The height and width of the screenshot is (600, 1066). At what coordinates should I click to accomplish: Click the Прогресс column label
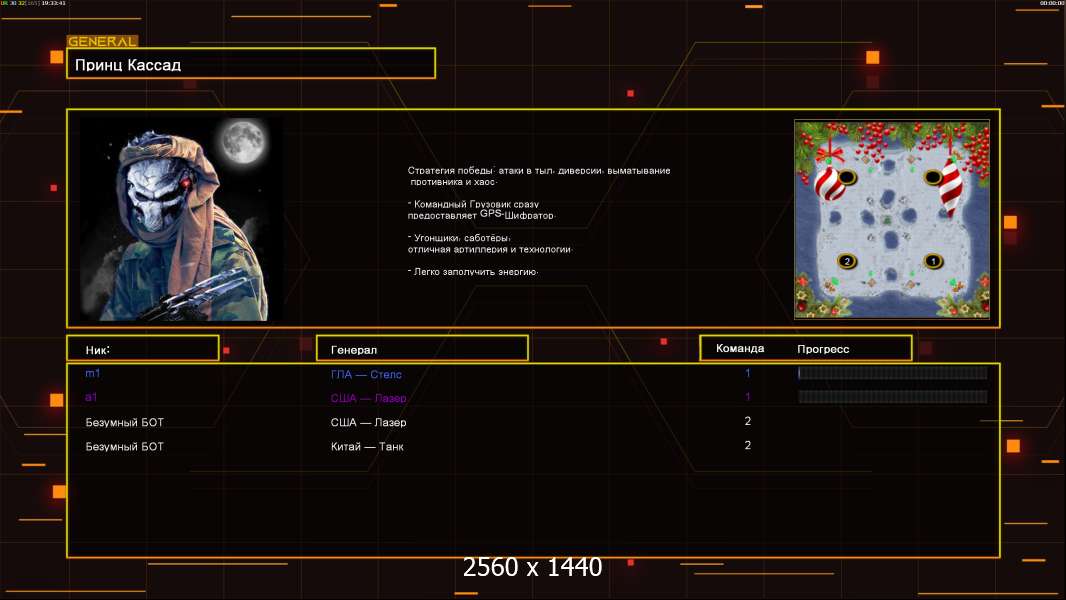click(x=823, y=349)
